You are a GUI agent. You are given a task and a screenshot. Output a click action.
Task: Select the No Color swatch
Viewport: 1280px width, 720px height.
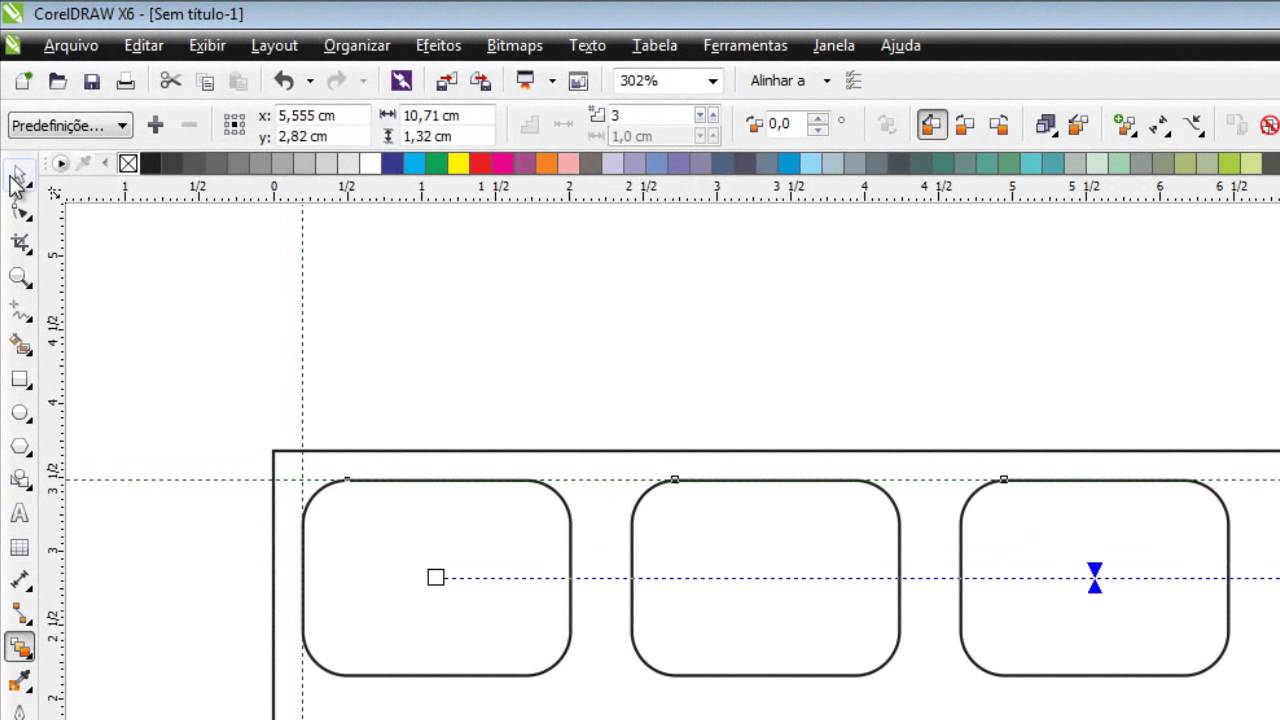[x=128, y=163]
